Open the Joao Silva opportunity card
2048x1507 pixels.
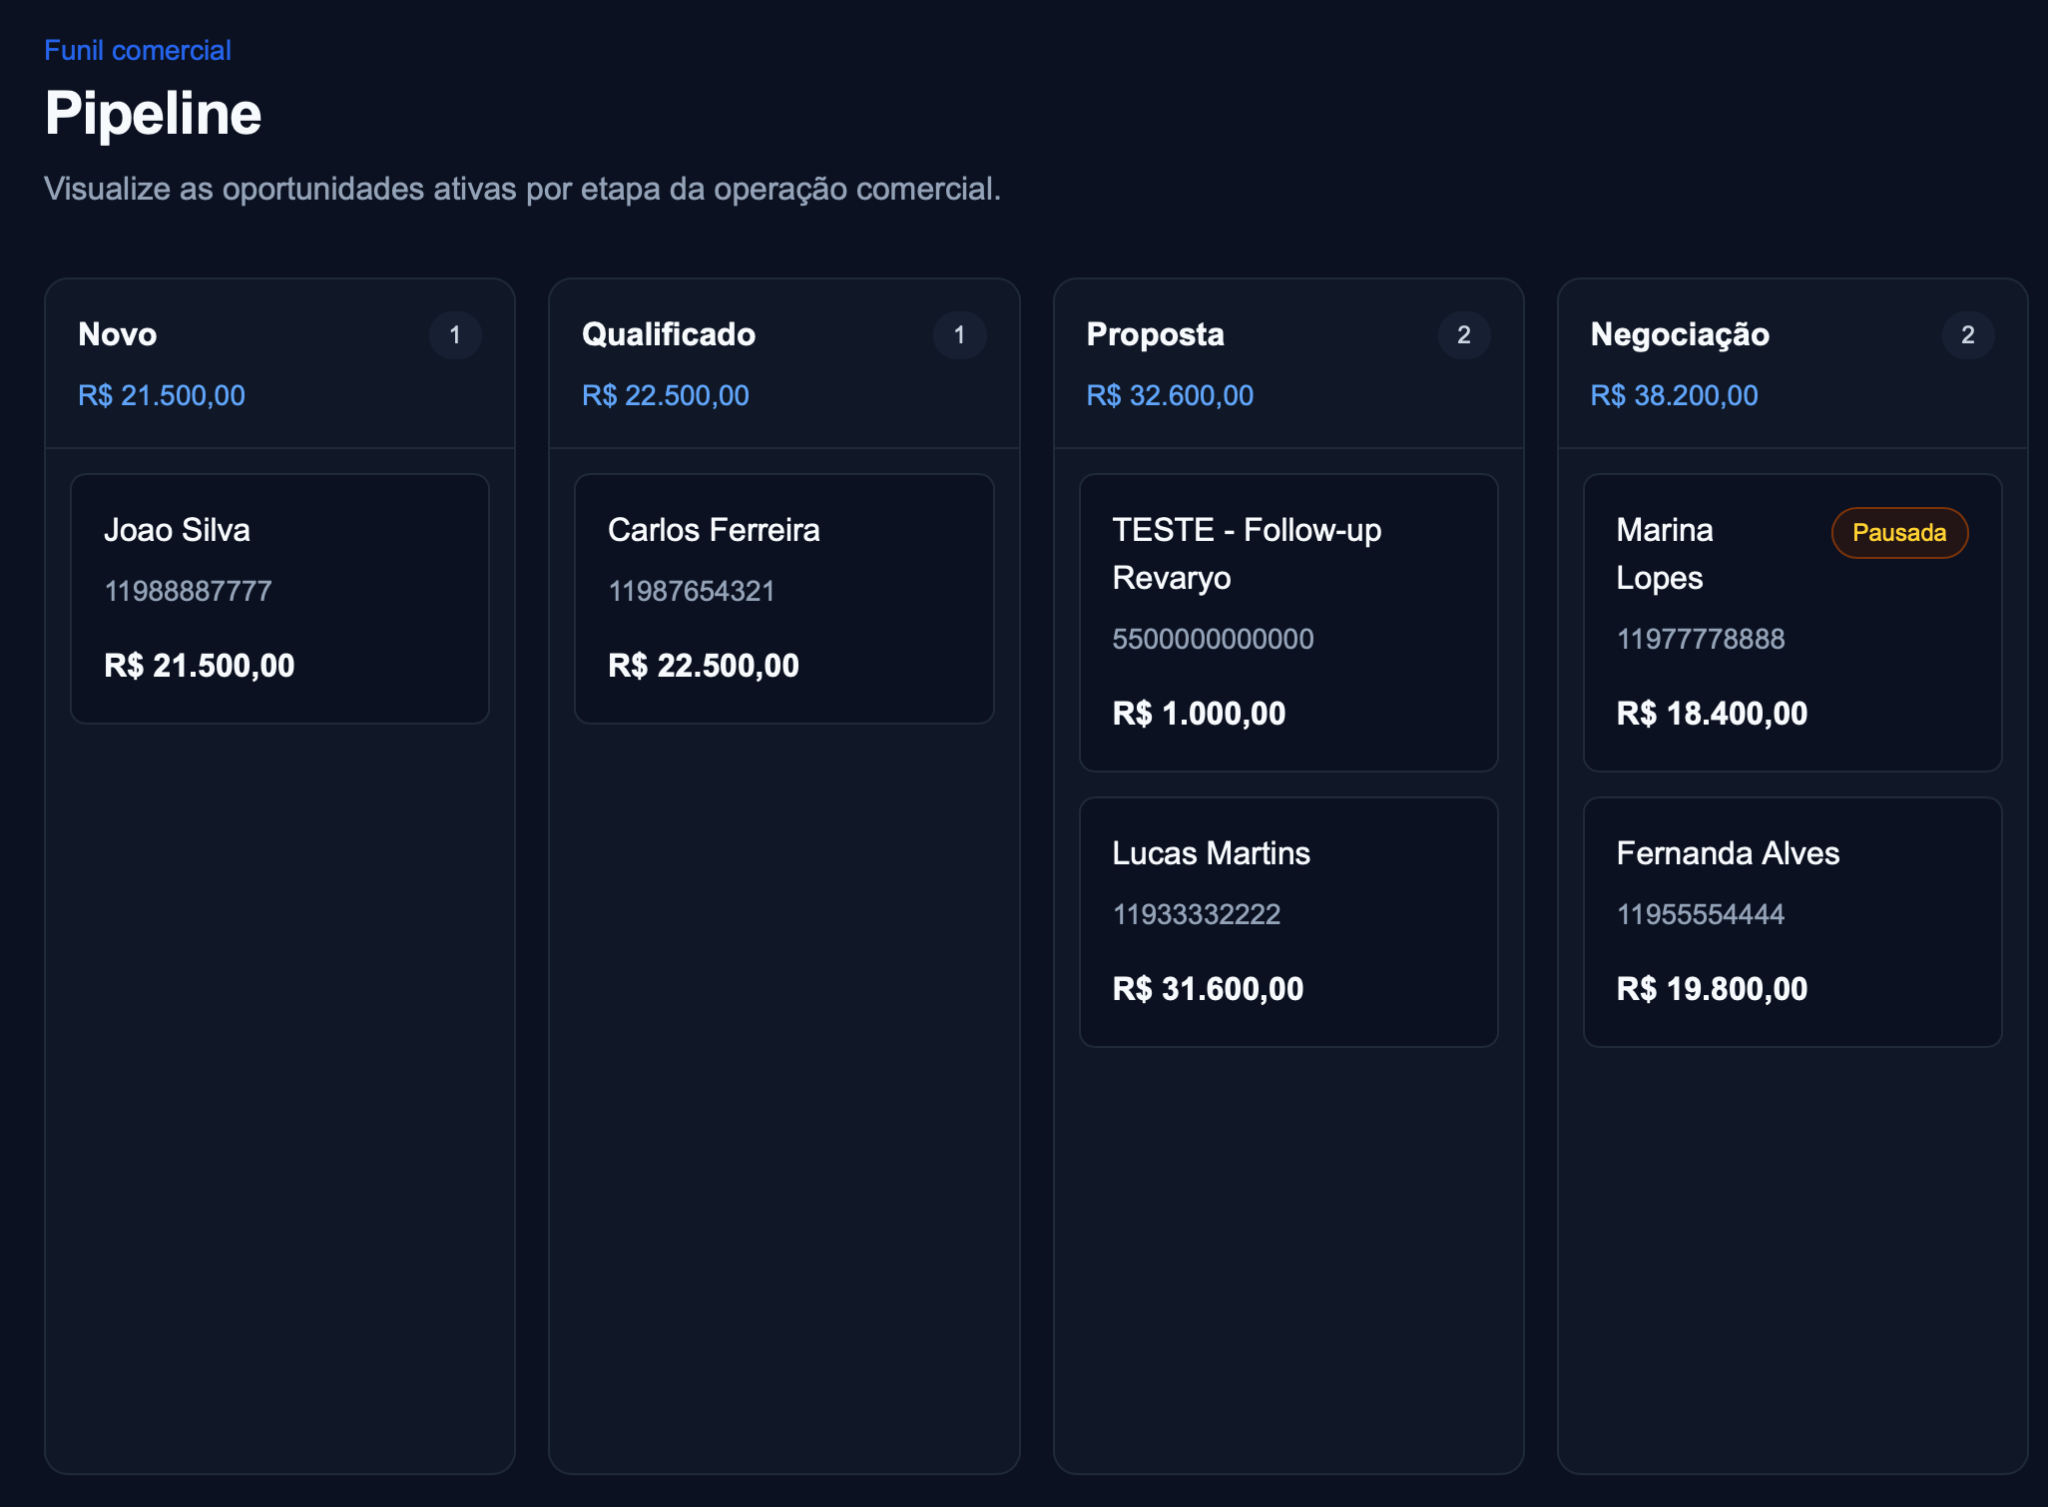(x=280, y=598)
